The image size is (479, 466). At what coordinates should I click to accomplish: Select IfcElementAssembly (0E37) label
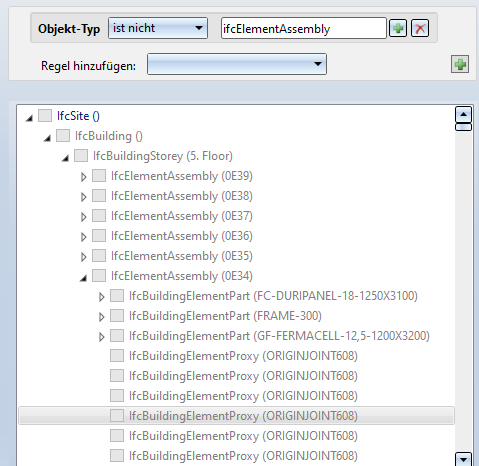tap(182, 216)
